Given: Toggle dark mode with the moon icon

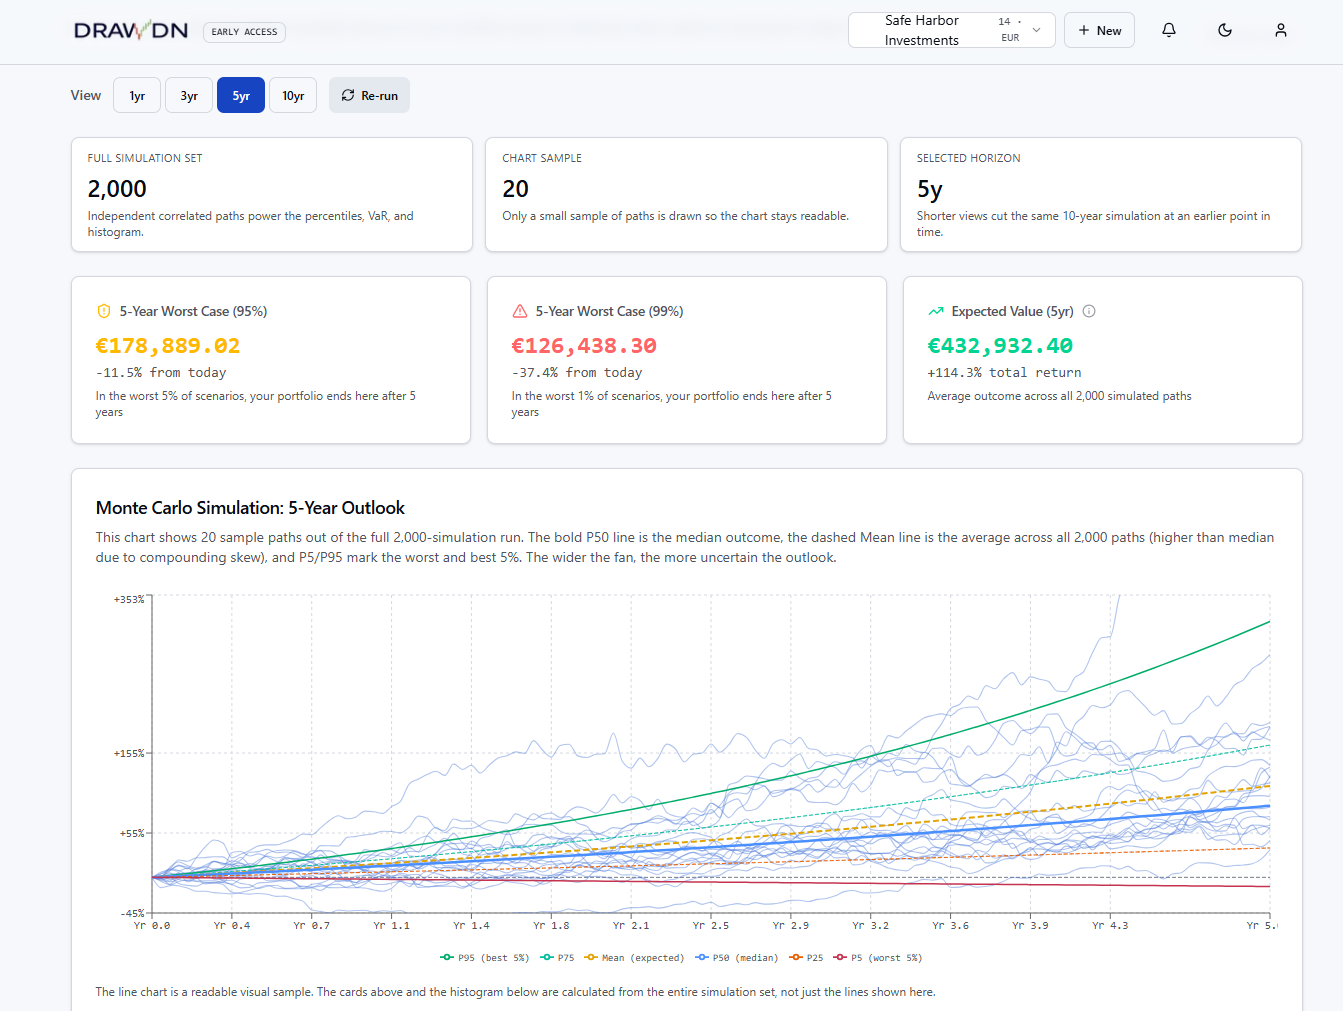Looking at the screenshot, I should (x=1224, y=30).
